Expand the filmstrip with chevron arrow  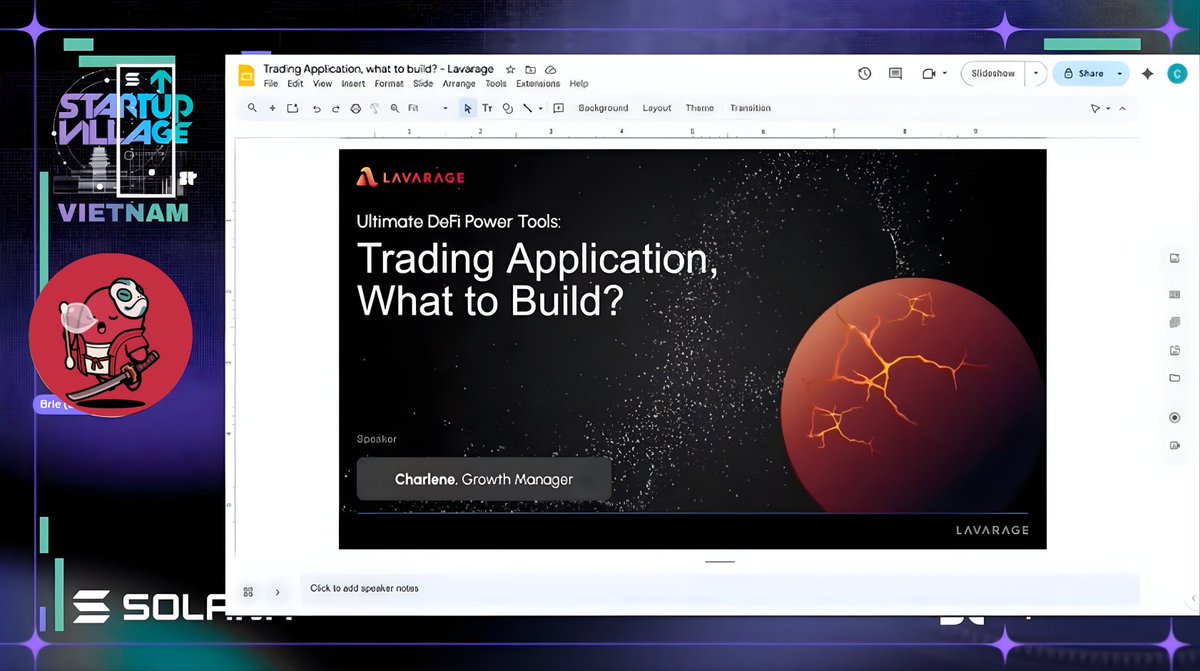click(x=277, y=592)
